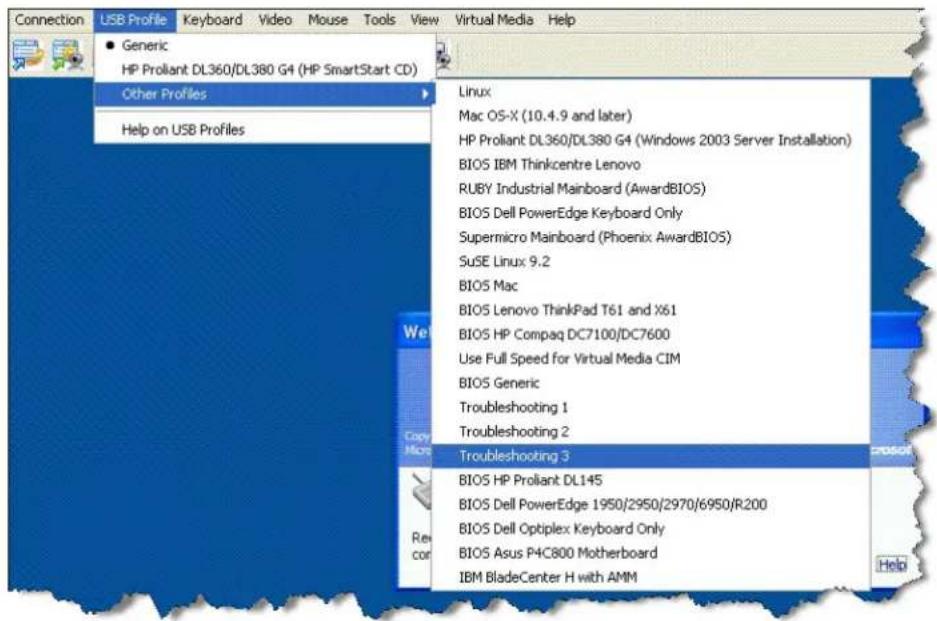Expand the Other Profiles submenu
The image size is (937, 621).
pyautogui.click(x=264, y=94)
